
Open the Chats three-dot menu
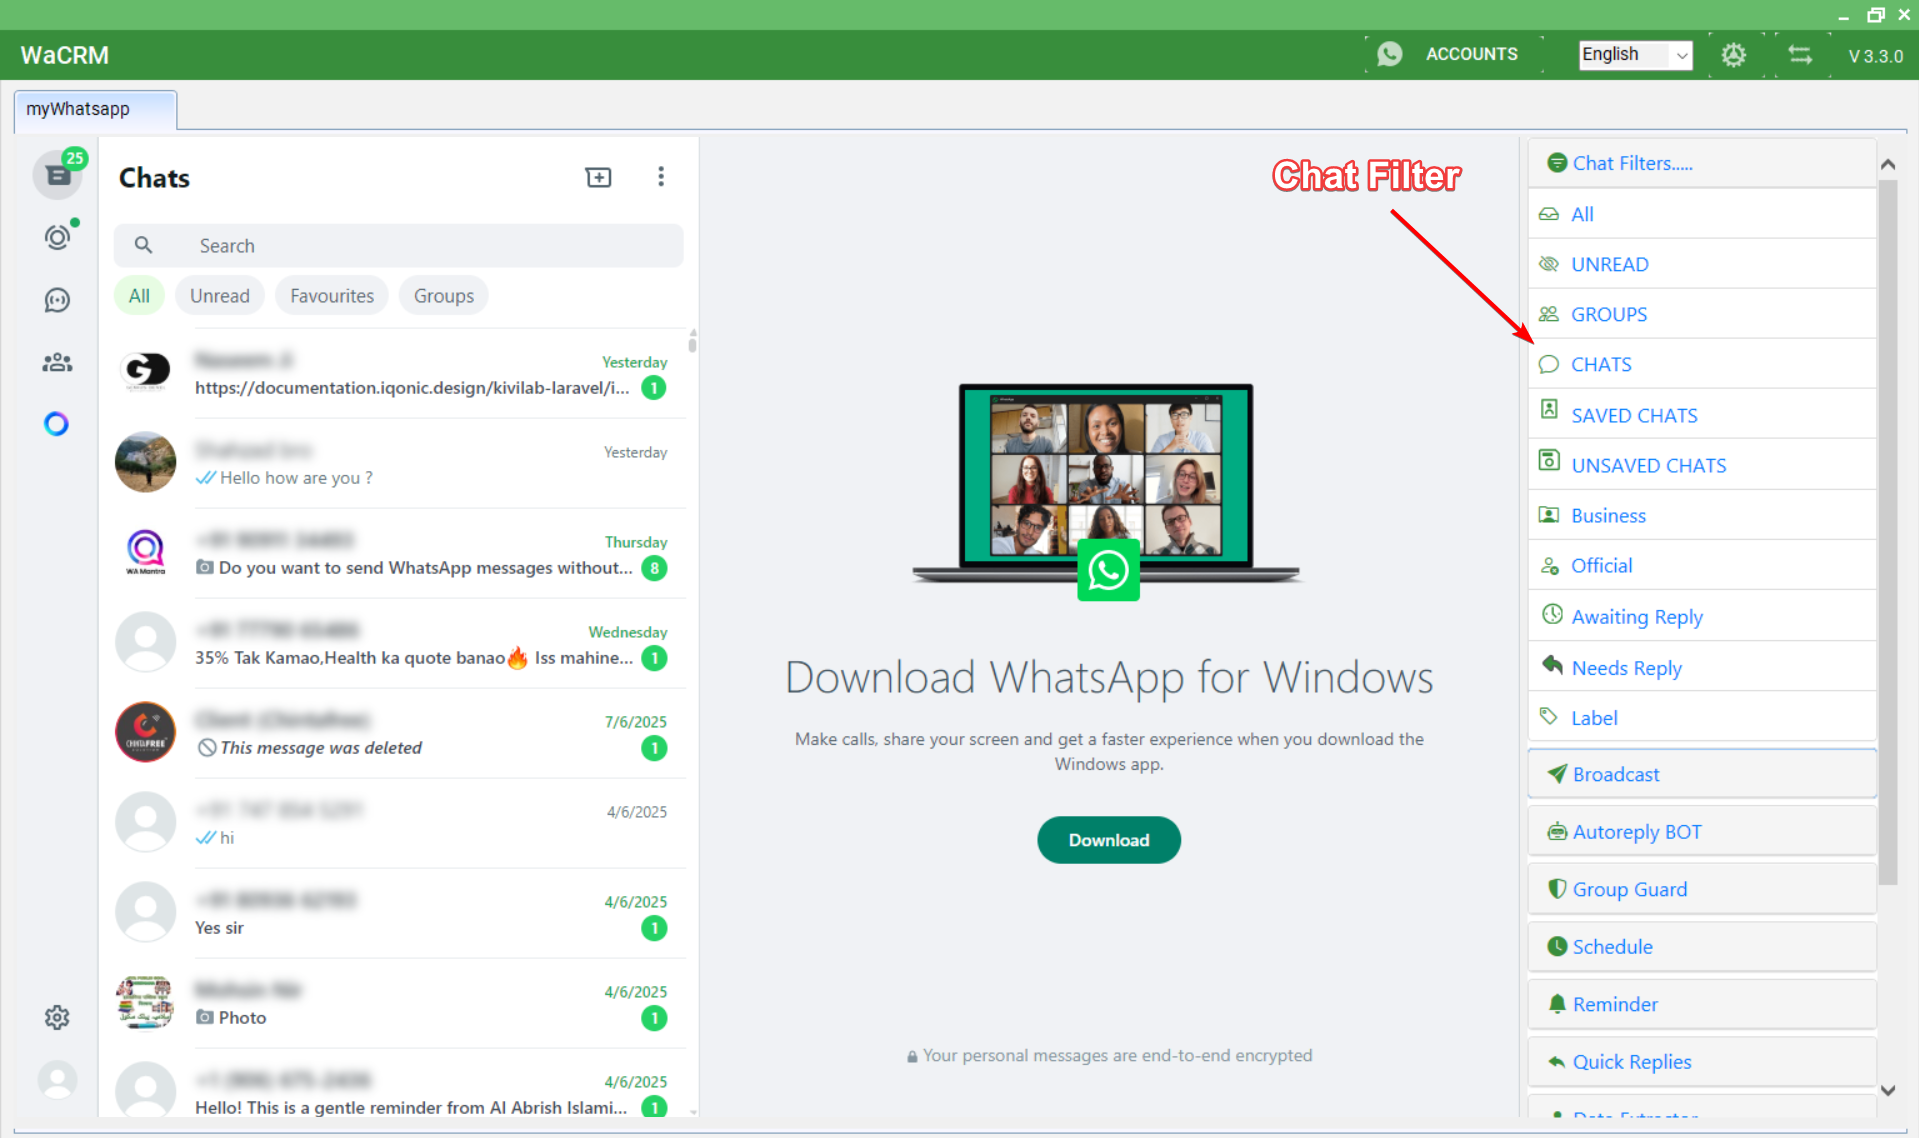pos(660,177)
